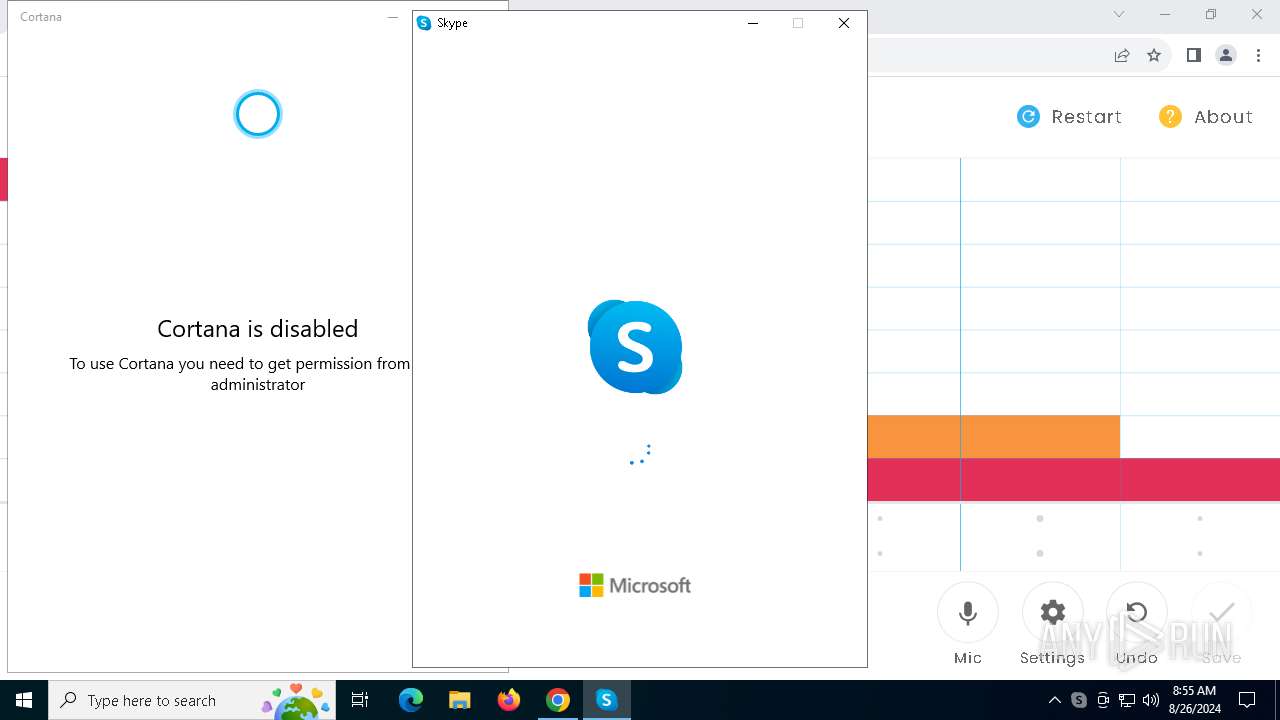Open the Settings gear button
This screenshot has height=720, width=1280.
coord(1052,613)
